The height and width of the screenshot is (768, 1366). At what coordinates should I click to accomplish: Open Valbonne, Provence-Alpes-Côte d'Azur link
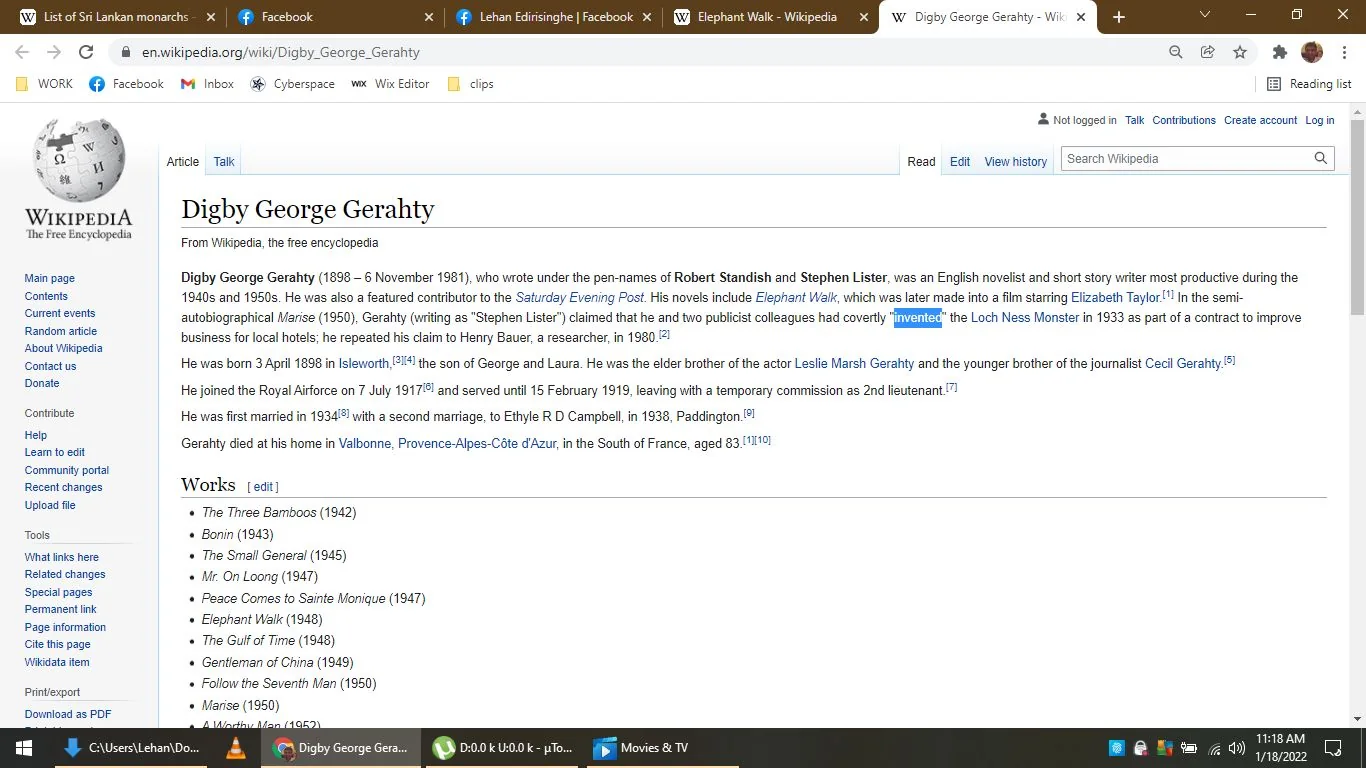(448, 443)
